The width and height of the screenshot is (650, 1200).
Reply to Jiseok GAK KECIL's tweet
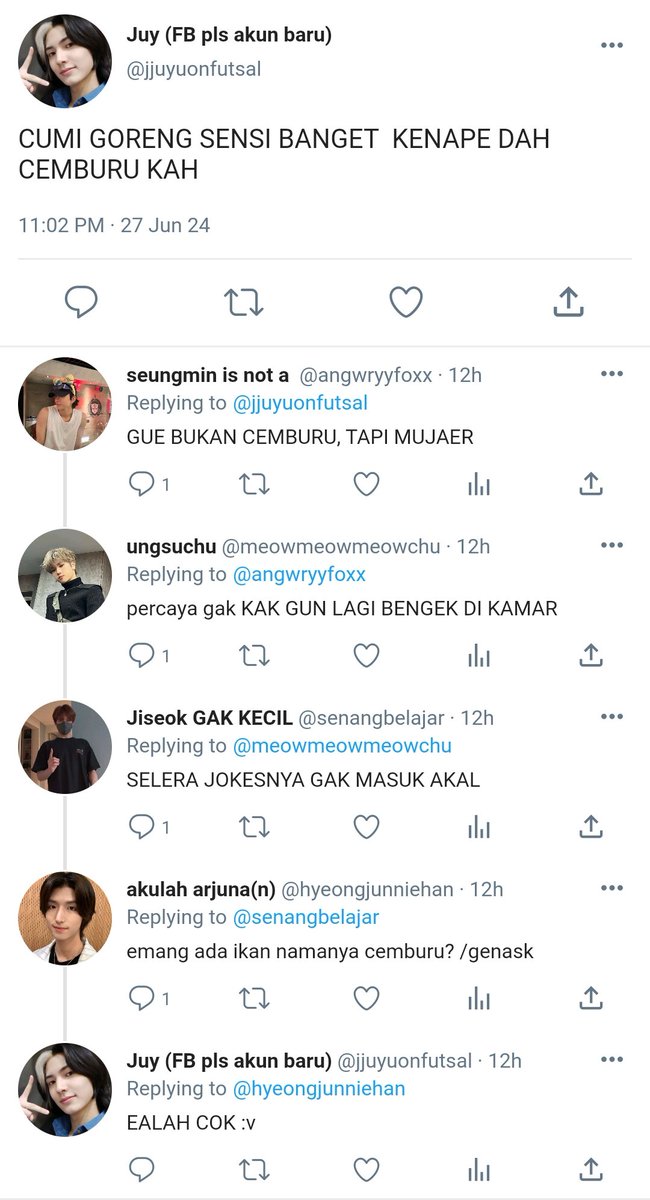(142, 827)
